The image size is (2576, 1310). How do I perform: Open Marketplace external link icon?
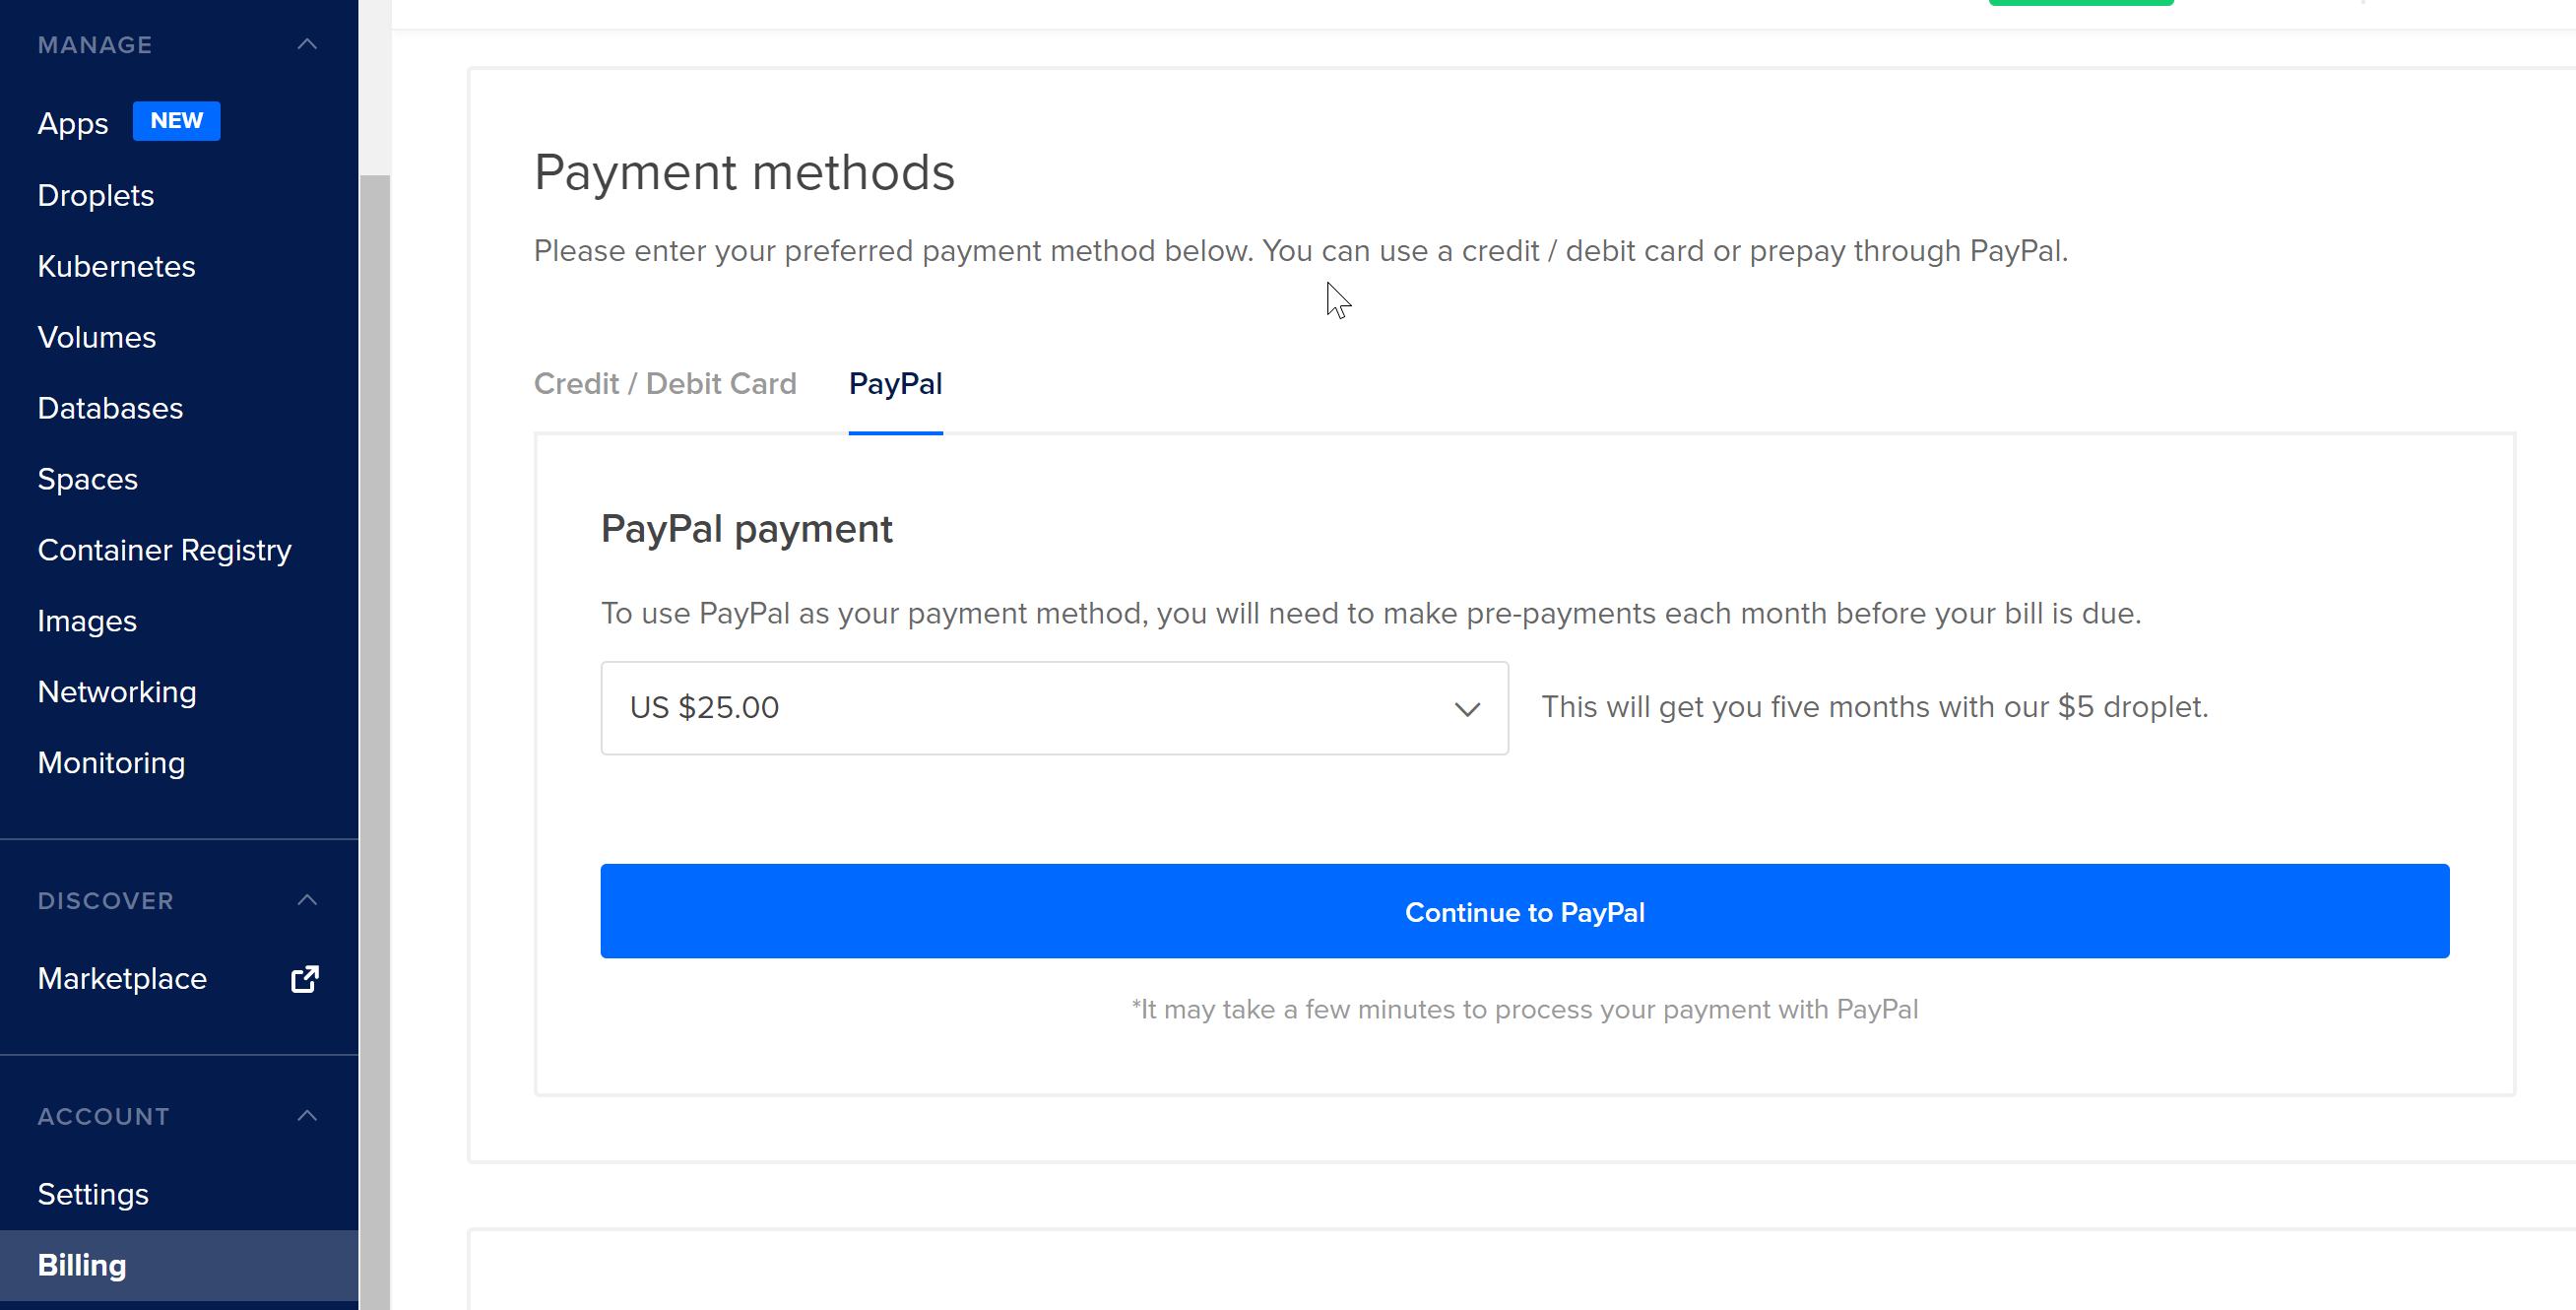point(305,979)
